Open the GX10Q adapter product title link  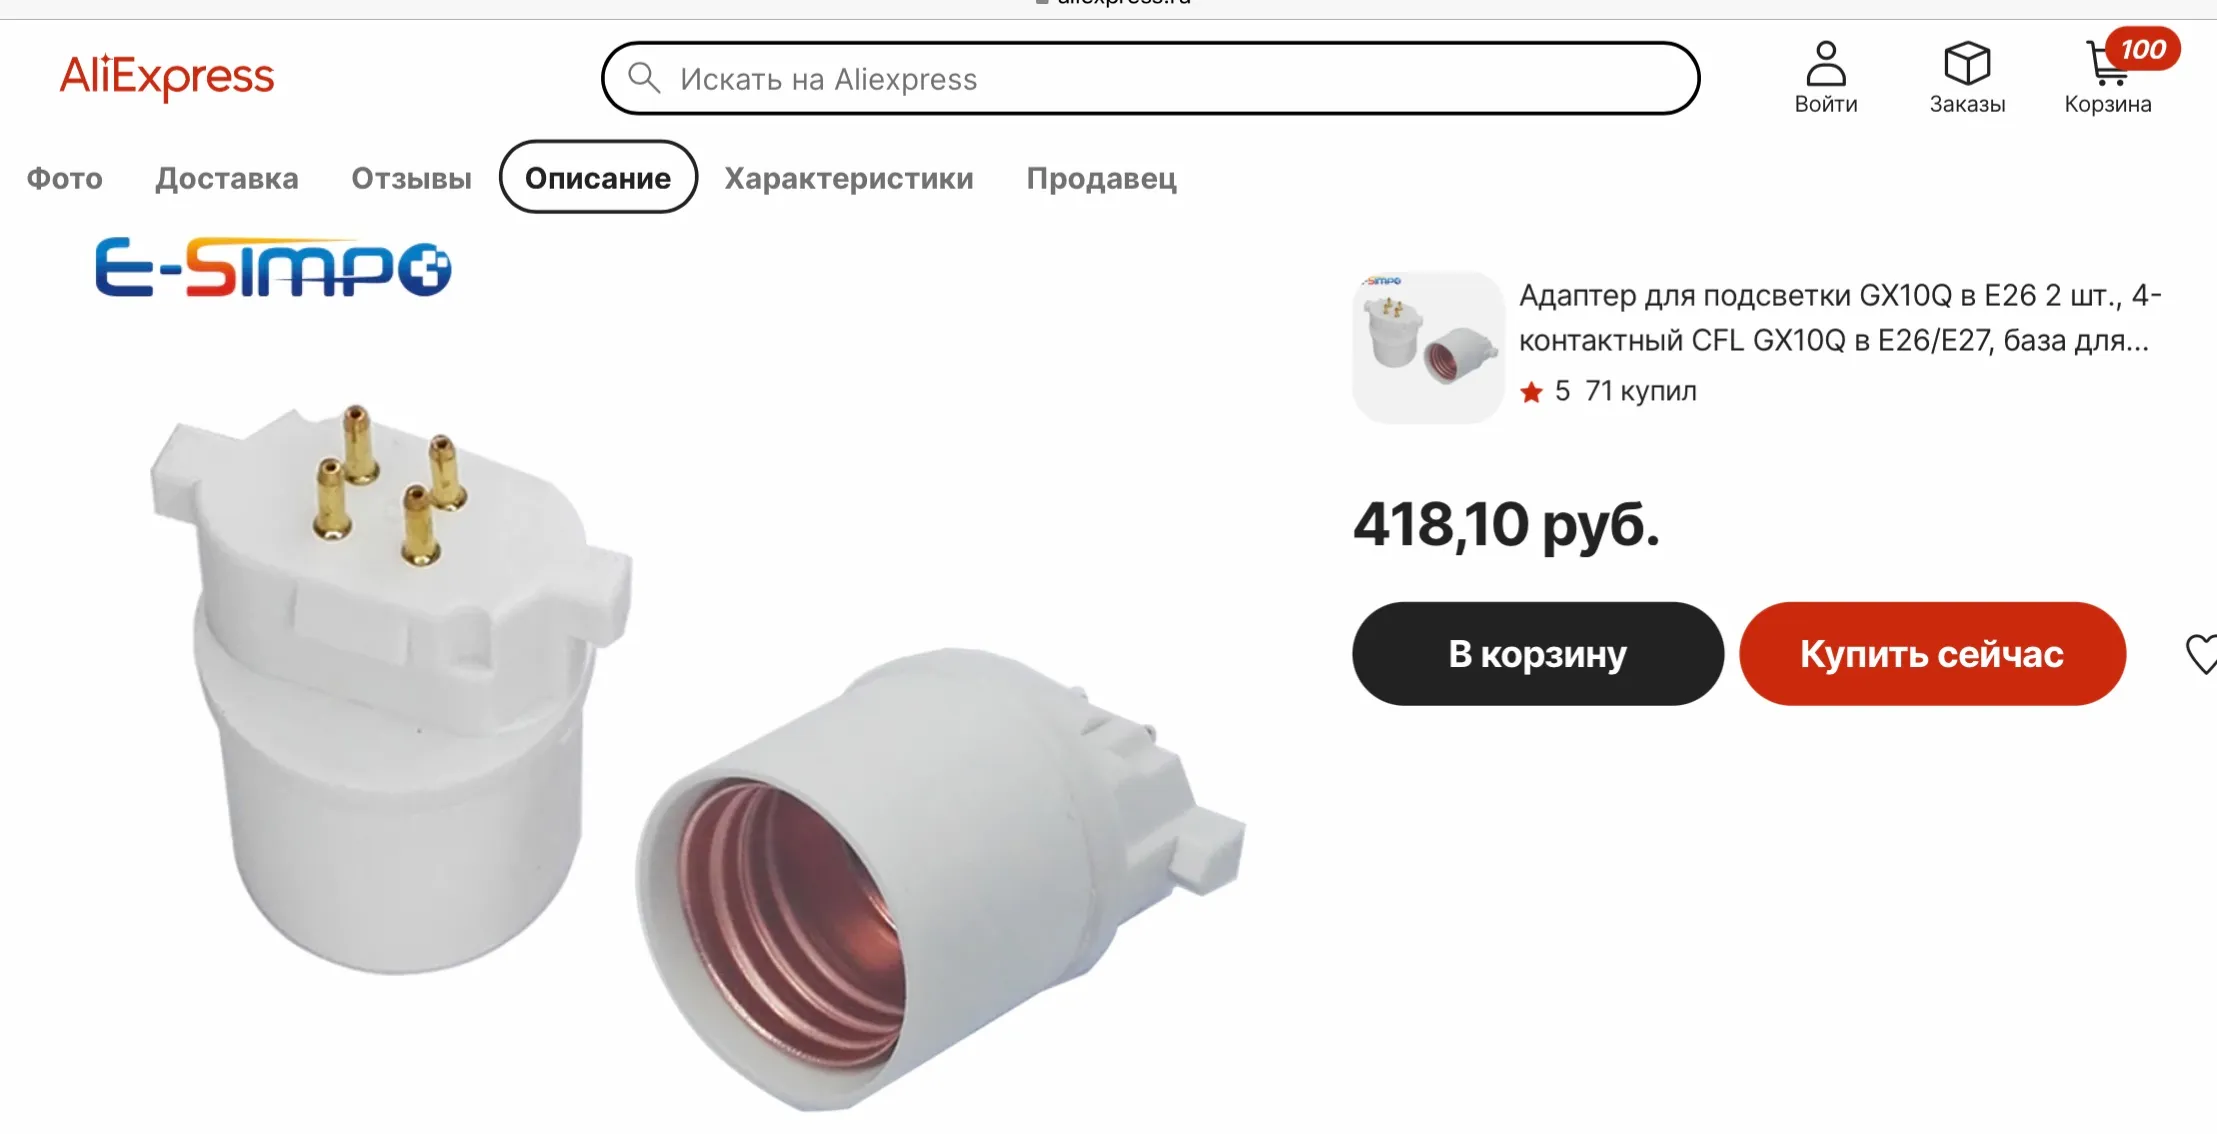click(x=1840, y=318)
